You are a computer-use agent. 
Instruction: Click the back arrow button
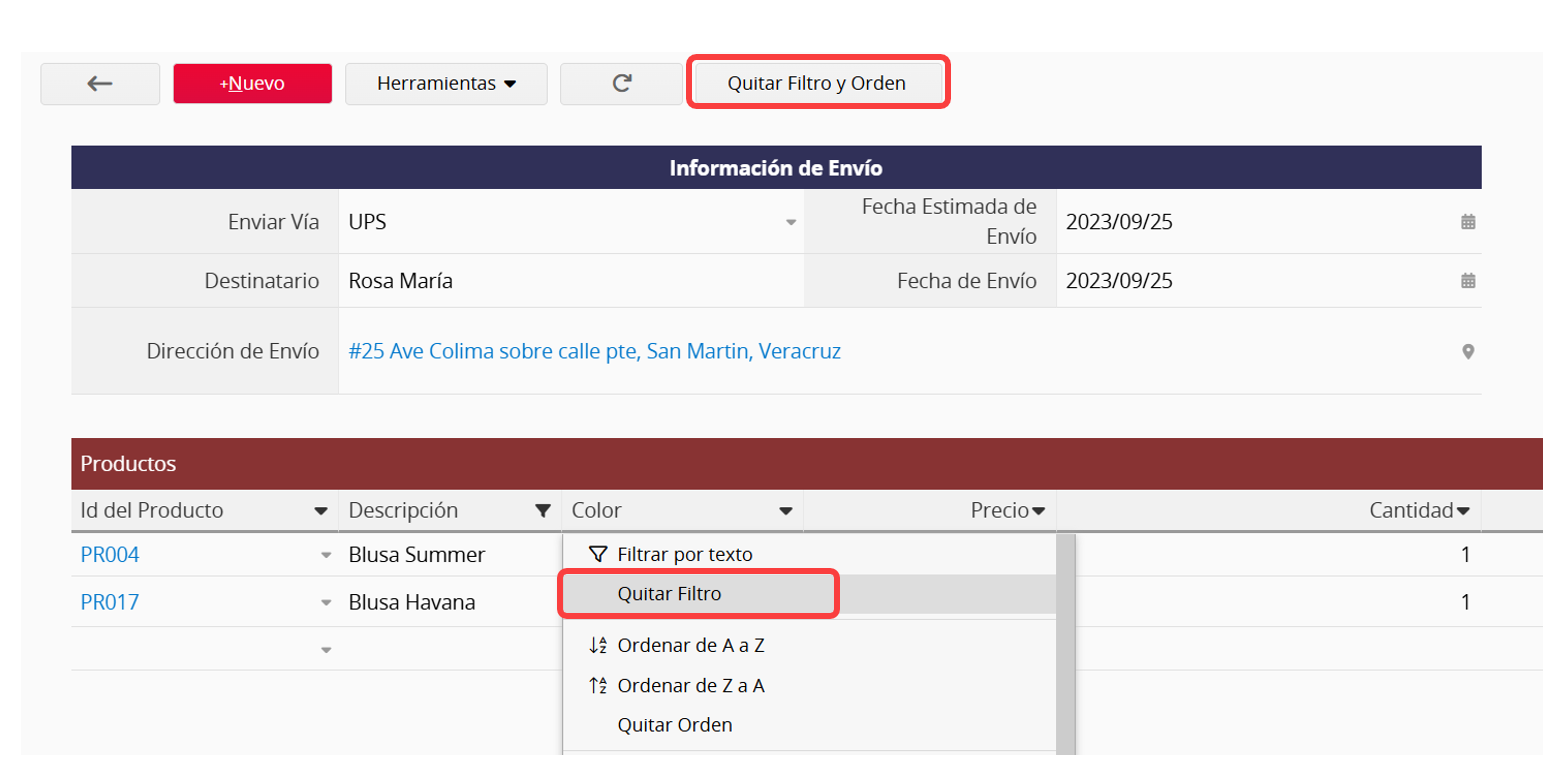(100, 84)
